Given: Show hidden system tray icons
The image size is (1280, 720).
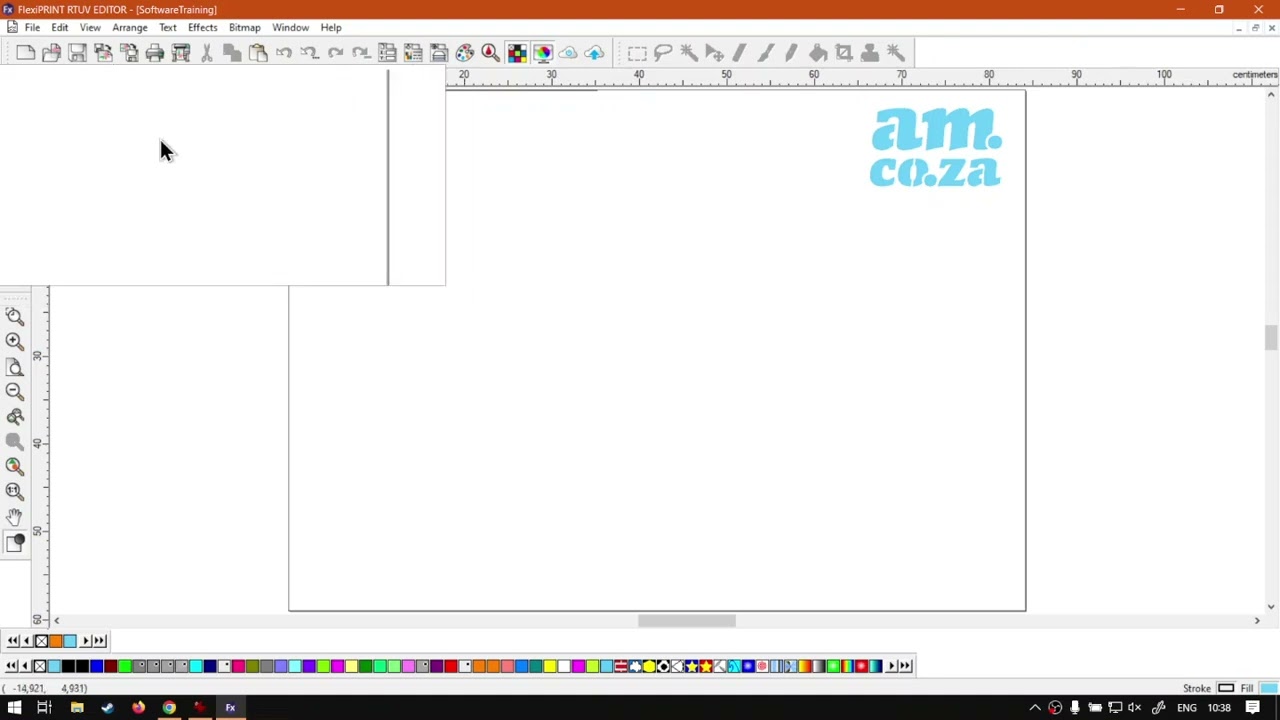Looking at the screenshot, I should point(1035,708).
